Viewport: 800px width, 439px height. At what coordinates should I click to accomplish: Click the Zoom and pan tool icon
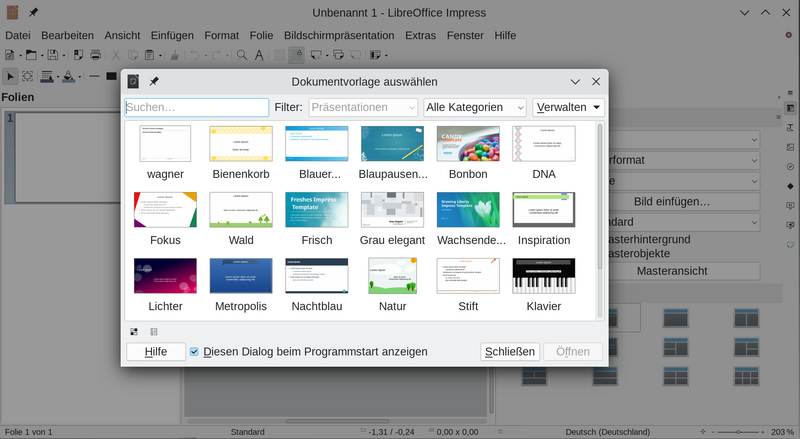[28, 77]
